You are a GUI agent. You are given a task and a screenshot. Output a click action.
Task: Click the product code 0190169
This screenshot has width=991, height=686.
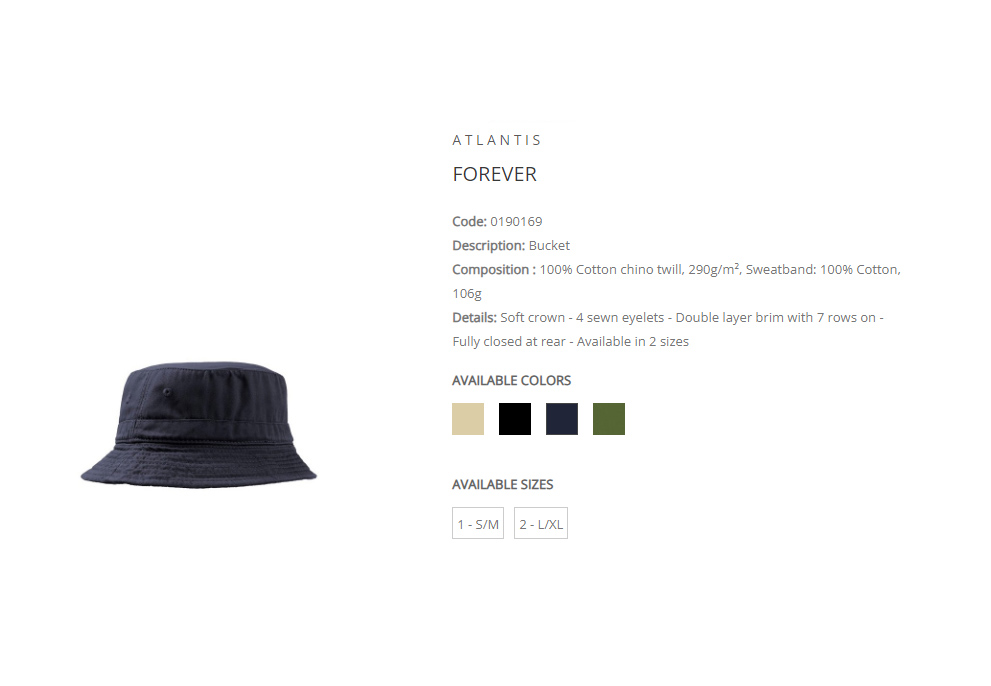pyautogui.click(x=516, y=222)
